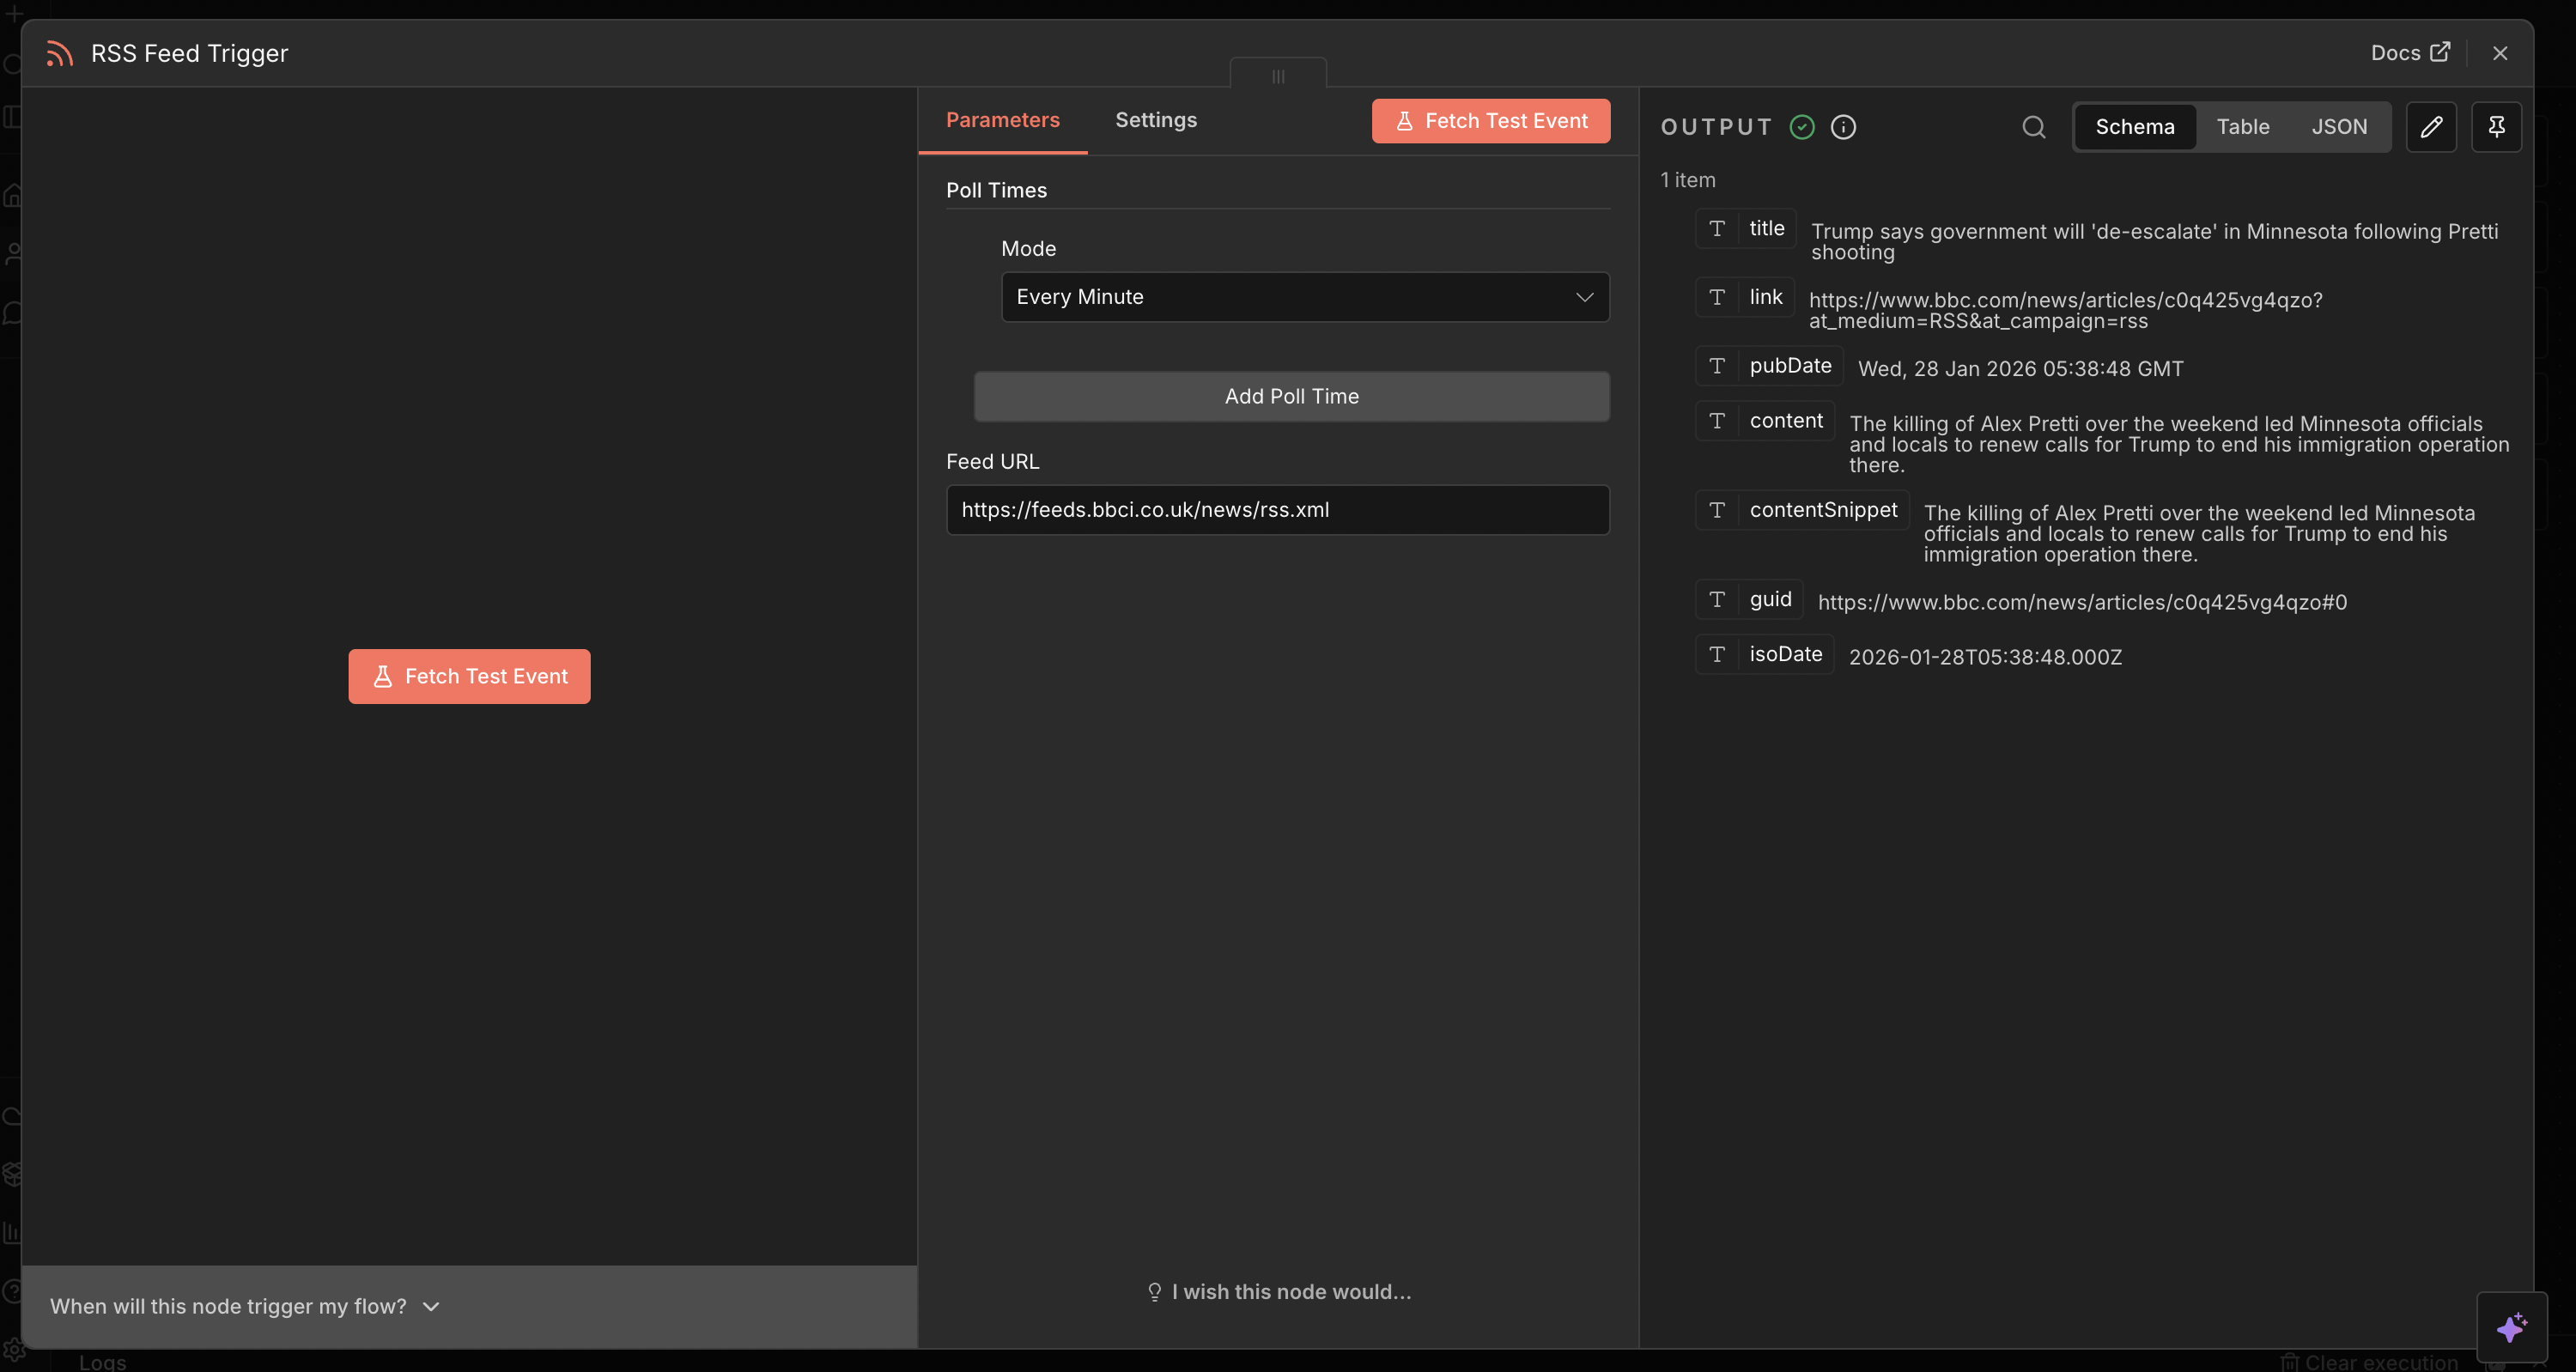Open the AI assistant sparkle icon

pyautogui.click(x=2513, y=1327)
